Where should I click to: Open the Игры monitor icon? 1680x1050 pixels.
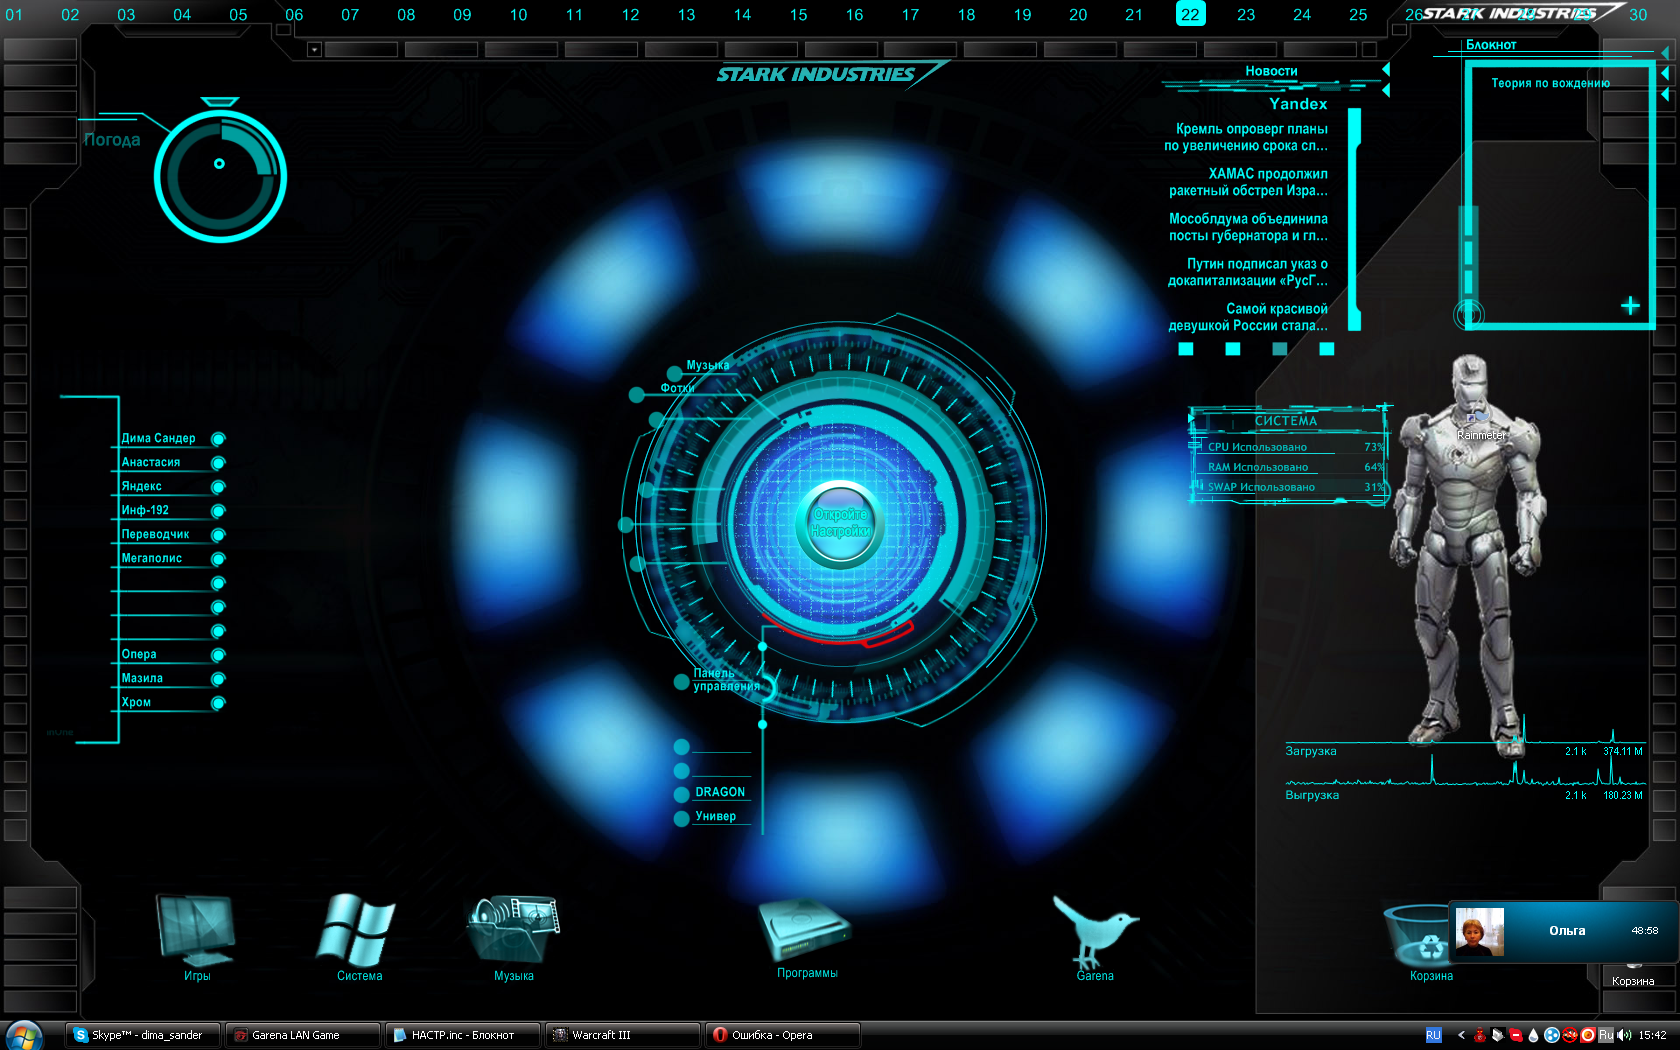pyautogui.click(x=196, y=930)
